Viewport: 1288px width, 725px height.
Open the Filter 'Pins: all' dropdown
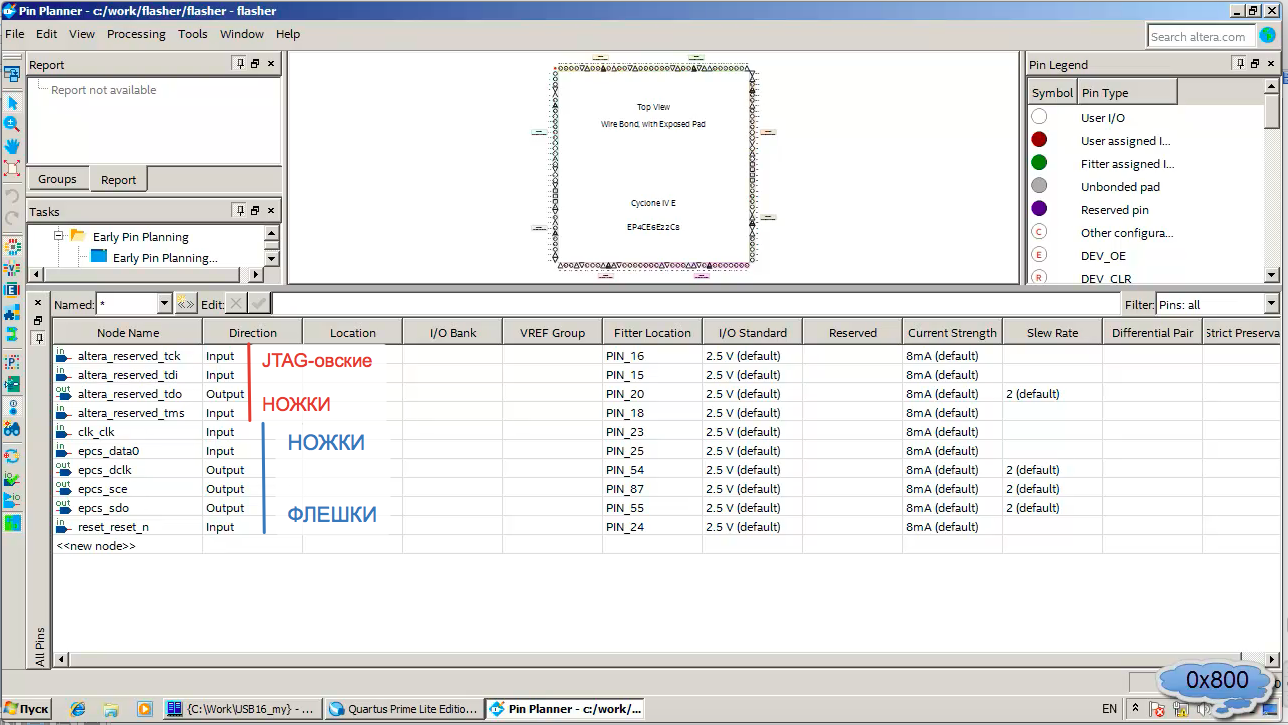pyautogui.click(x=1271, y=304)
